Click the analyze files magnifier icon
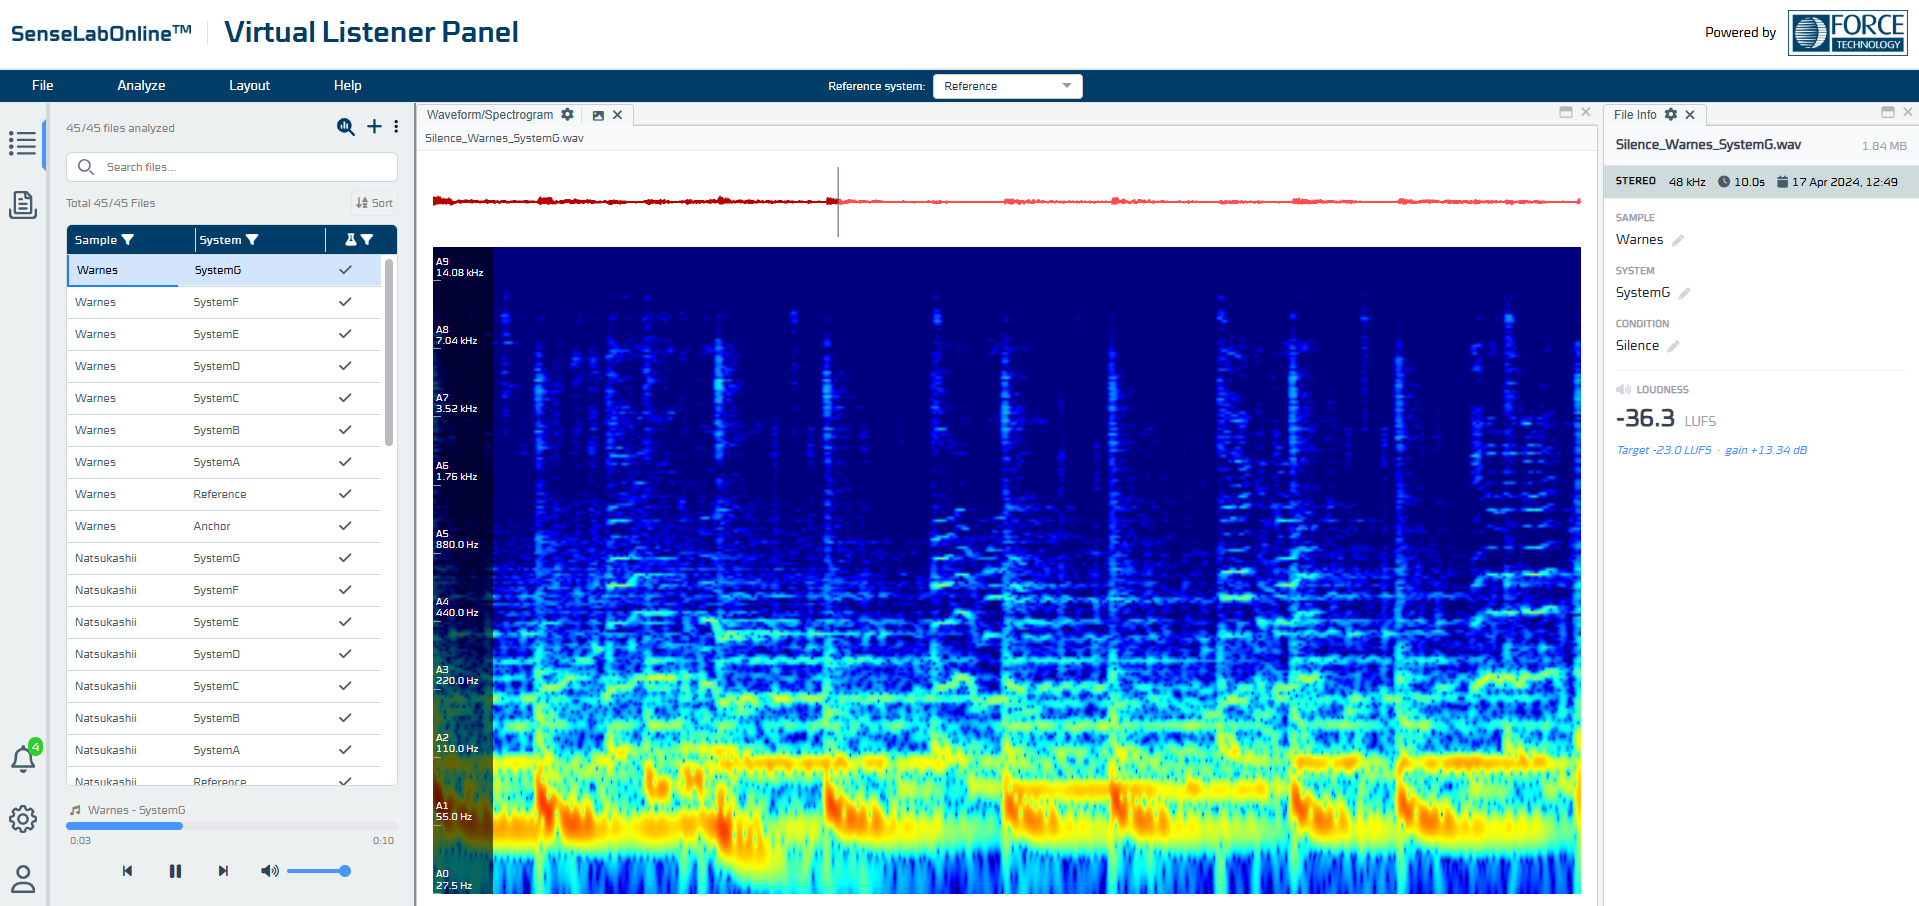Image resolution: width=1919 pixels, height=906 pixels. 346,127
